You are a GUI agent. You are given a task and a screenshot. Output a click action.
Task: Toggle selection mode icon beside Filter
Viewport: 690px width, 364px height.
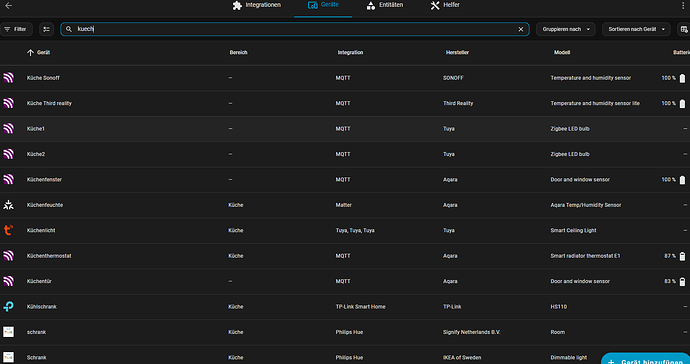[47, 29]
